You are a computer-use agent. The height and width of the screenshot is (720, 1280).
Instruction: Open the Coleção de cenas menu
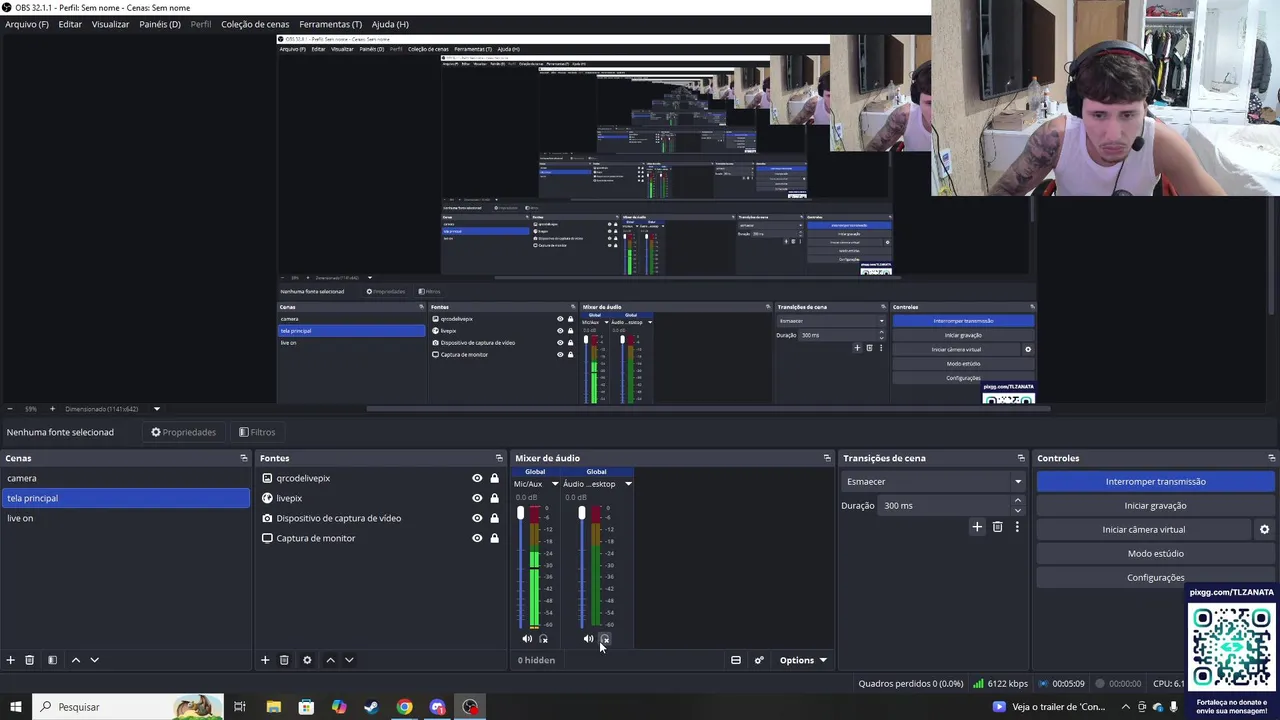coord(255,24)
